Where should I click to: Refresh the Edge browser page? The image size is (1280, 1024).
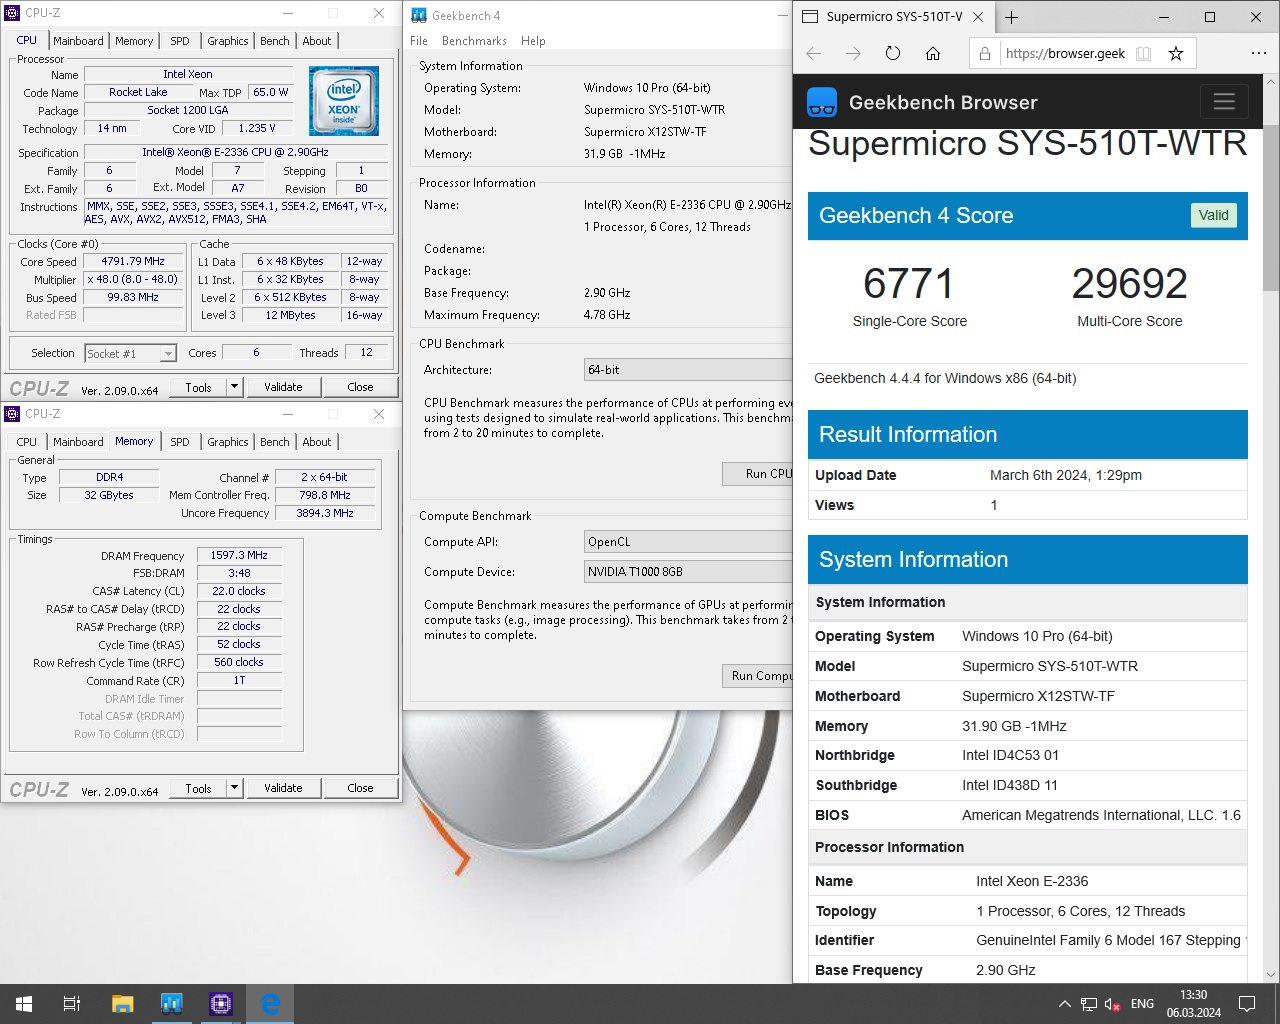pyautogui.click(x=893, y=54)
